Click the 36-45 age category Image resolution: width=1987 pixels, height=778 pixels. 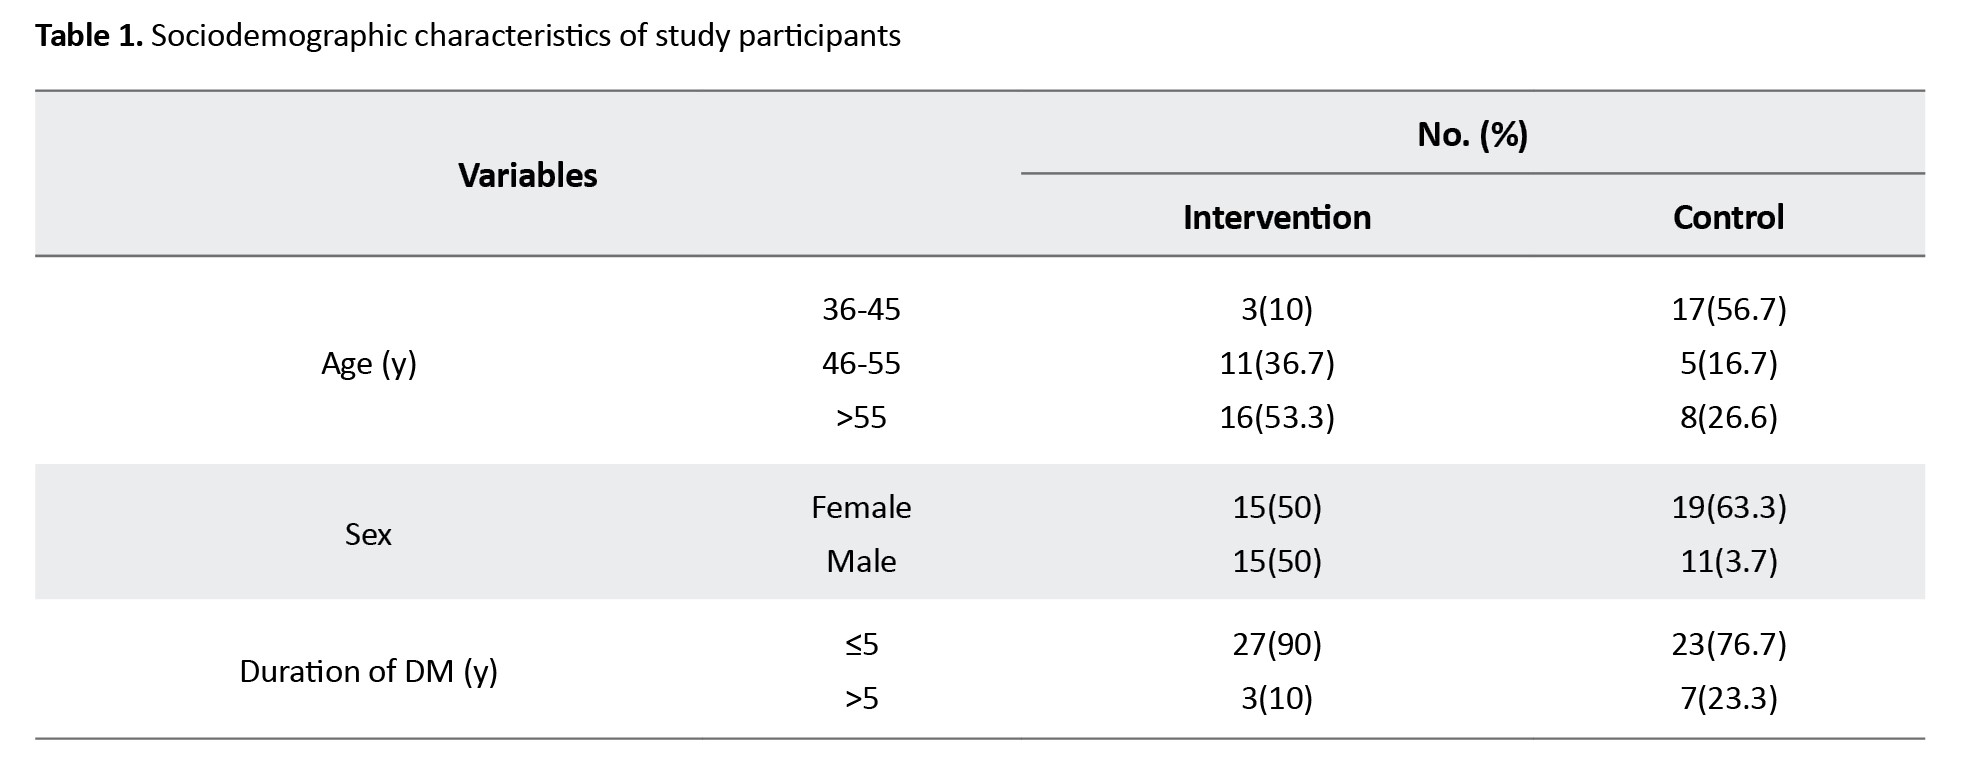861,310
